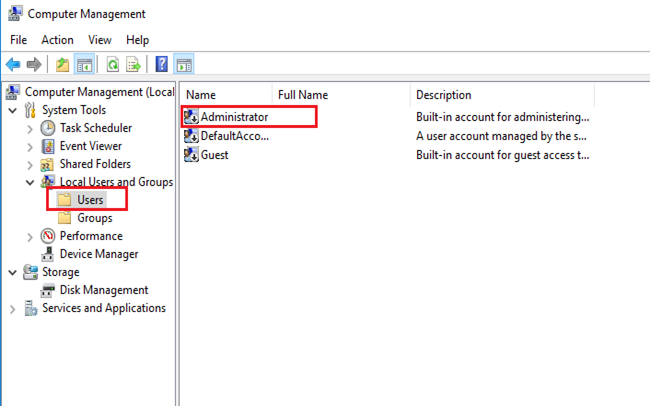Select the Storage tree label

[61, 272]
